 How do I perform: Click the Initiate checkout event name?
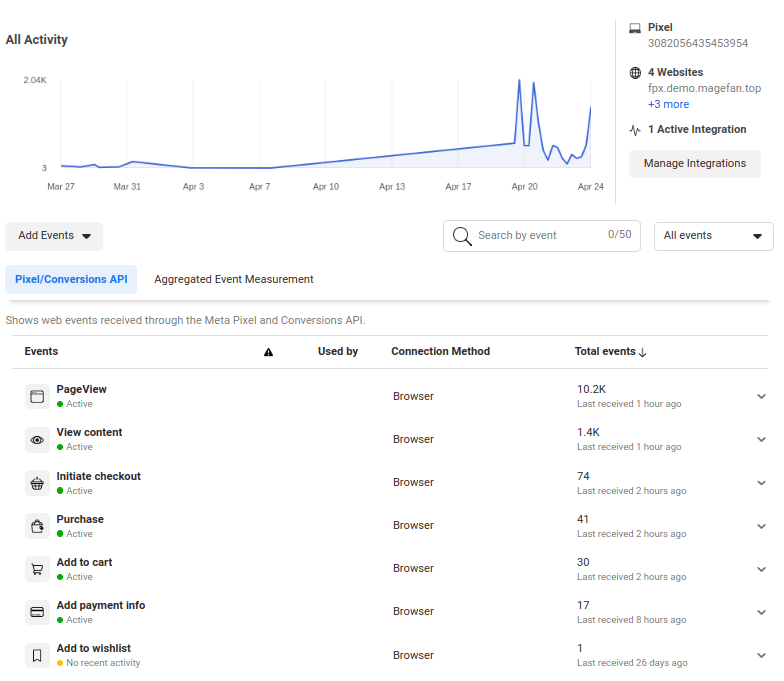tap(98, 476)
